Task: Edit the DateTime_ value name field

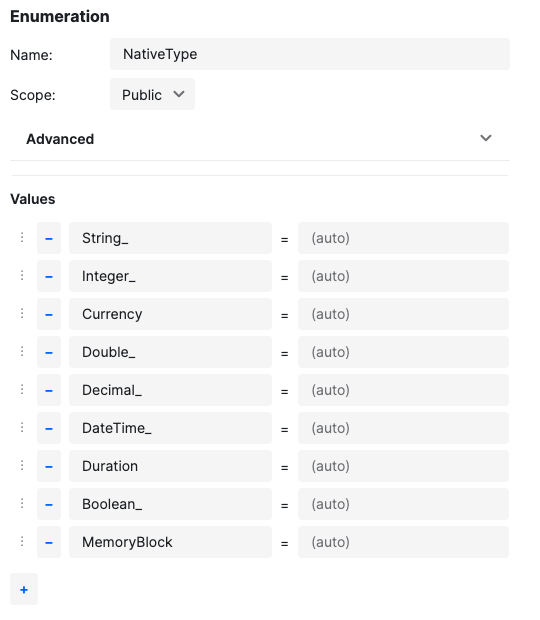Action: (x=170, y=428)
